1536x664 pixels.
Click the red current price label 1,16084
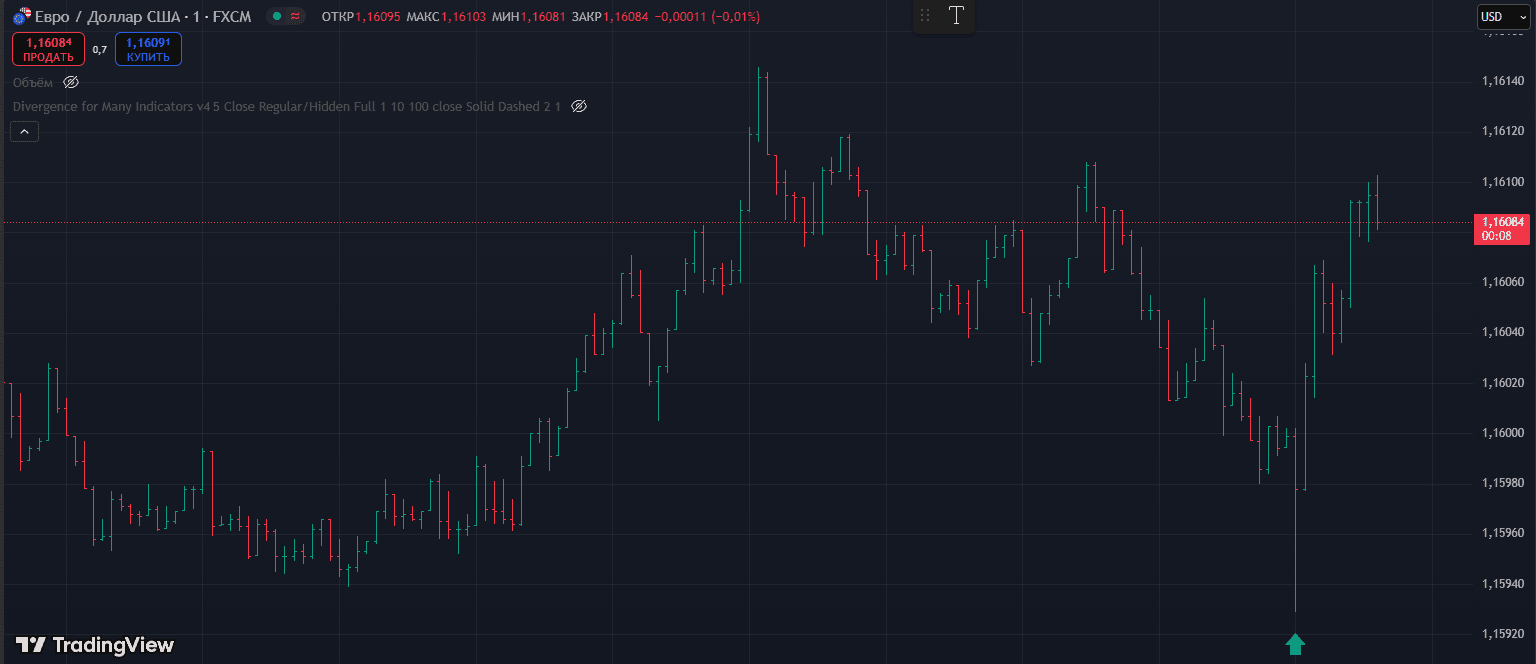pos(1502,228)
